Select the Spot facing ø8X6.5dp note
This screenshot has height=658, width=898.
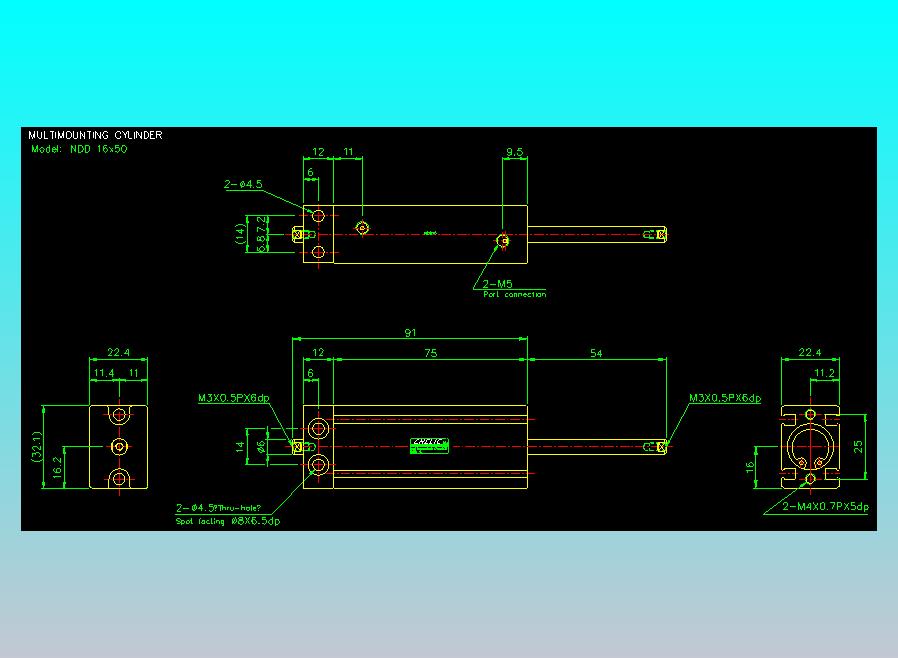(x=228, y=521)
